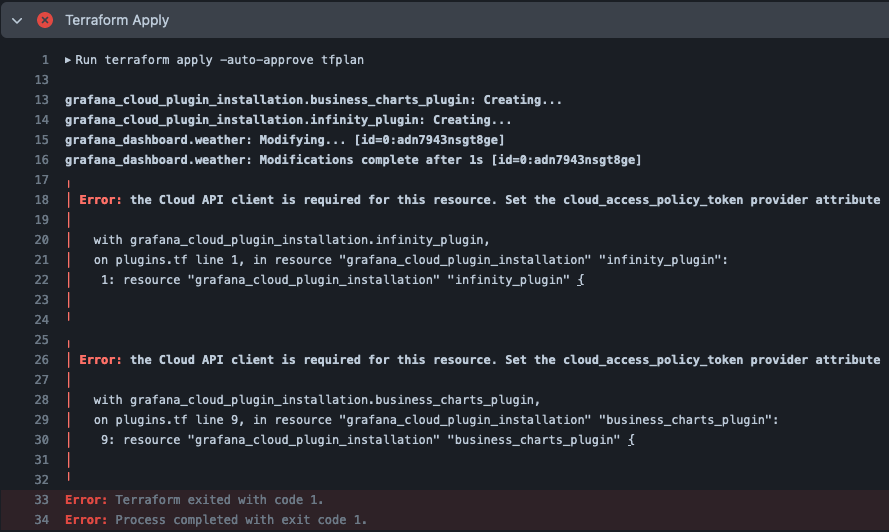Click the first Cloud API client error message
Image resolution: width=889 pixels, height=532 pixels.
pyautogui.click(x=480, y=200)
